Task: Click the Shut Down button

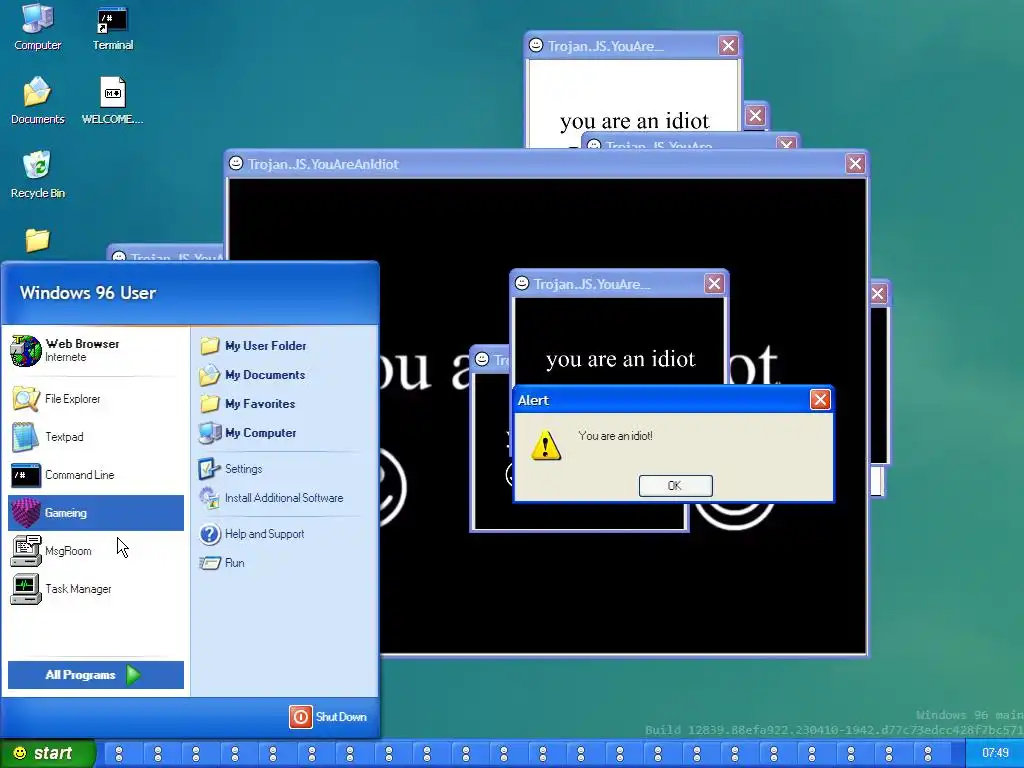Action: (x=328, y=716)
